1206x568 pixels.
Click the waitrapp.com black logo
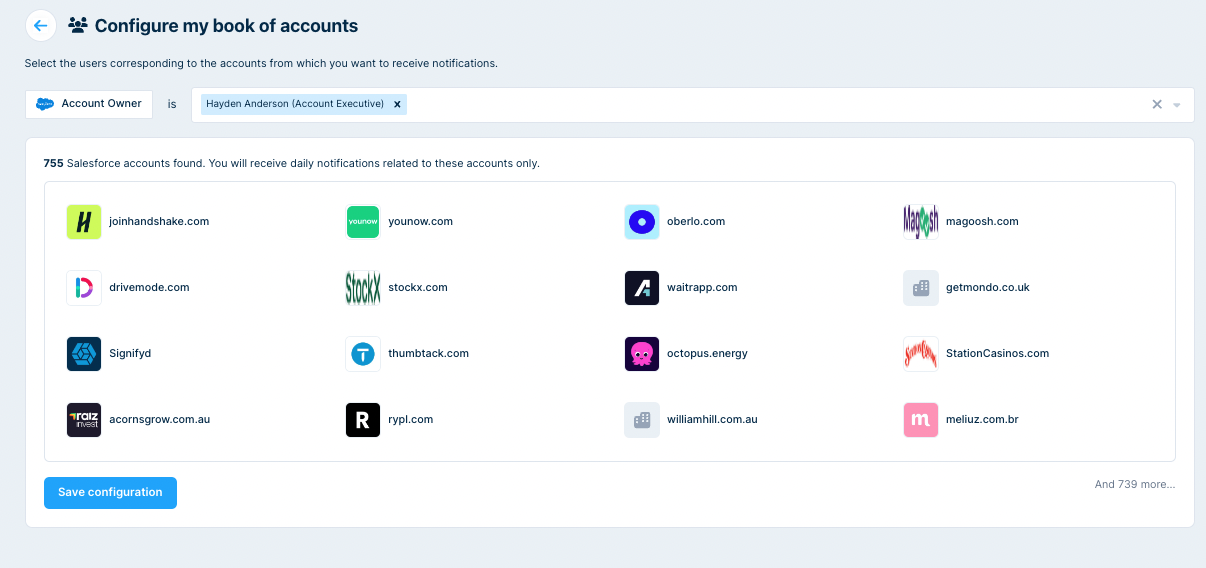[642, 288]
